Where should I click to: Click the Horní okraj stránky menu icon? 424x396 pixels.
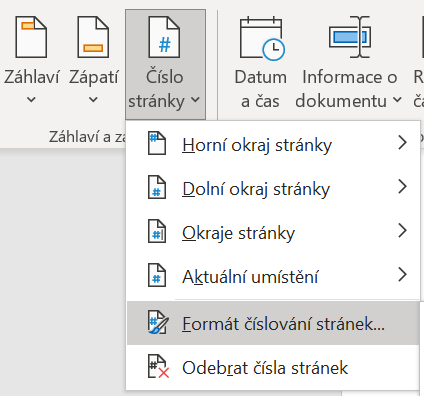point(157,143)
